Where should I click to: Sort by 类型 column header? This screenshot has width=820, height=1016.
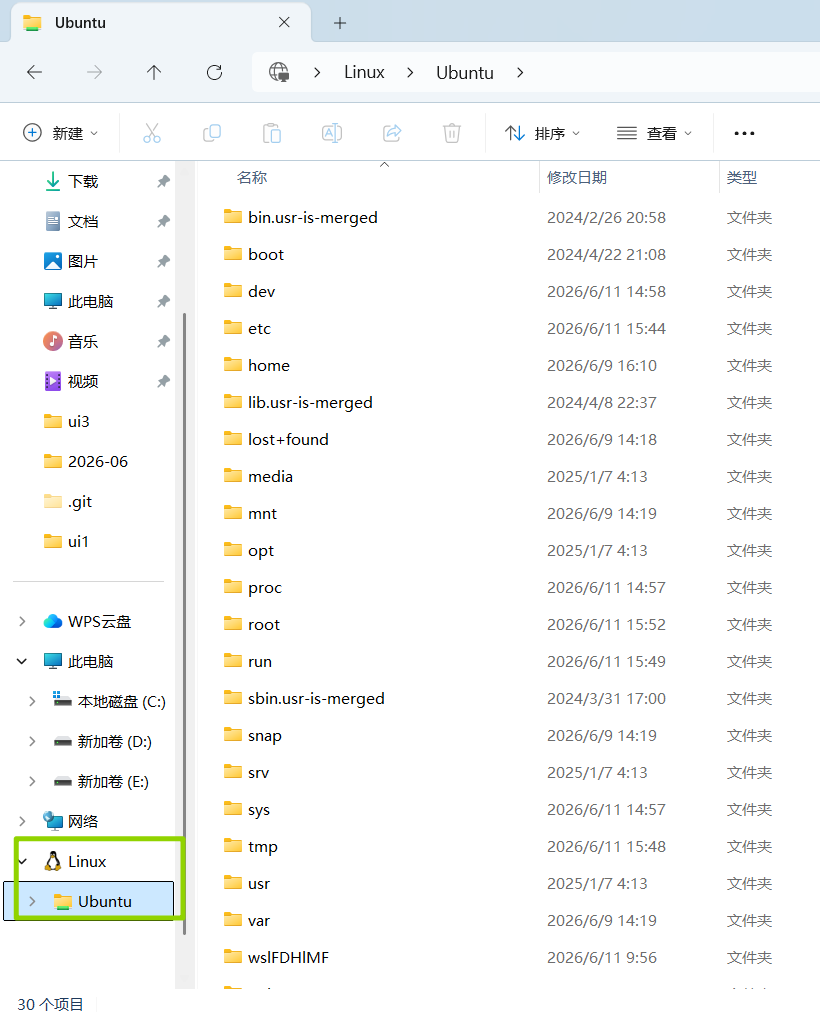coord(742,178)
